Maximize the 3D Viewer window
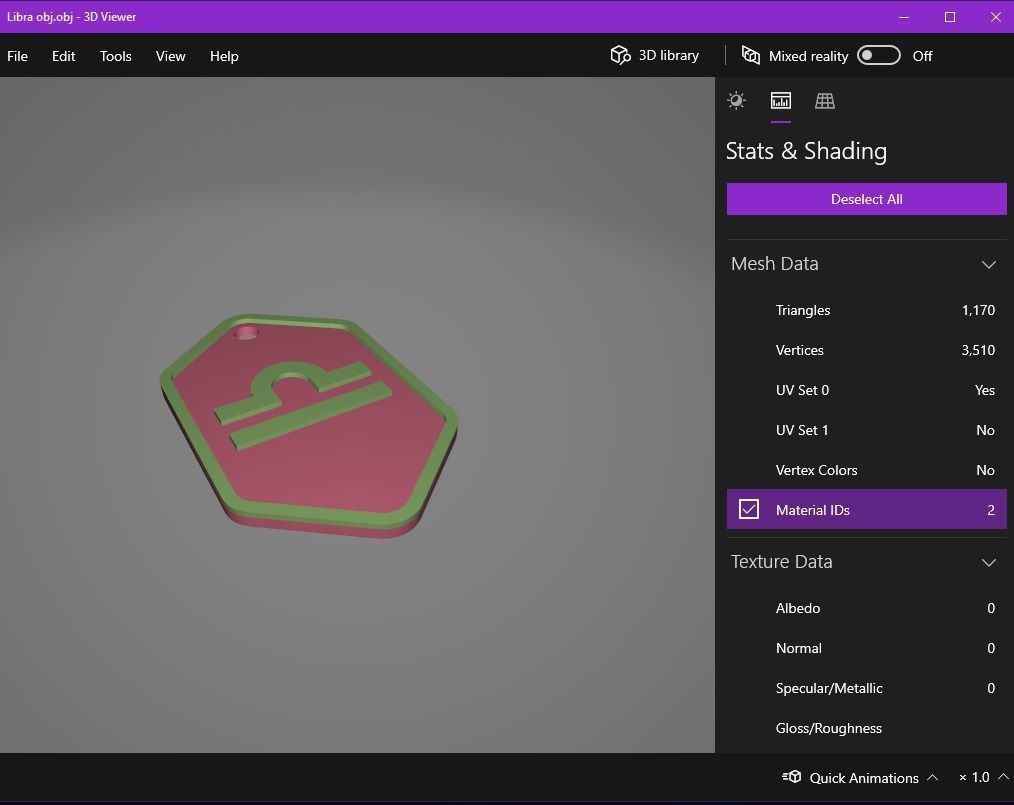 950,17
